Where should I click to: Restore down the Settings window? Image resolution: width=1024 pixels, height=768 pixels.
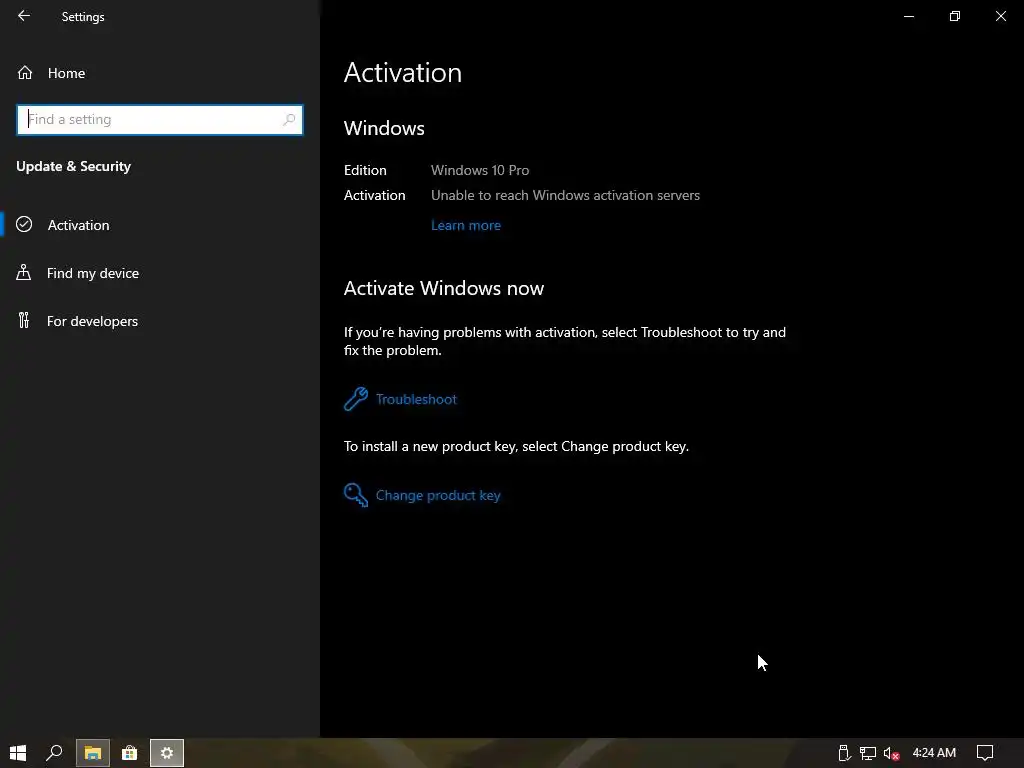[955, 16]
